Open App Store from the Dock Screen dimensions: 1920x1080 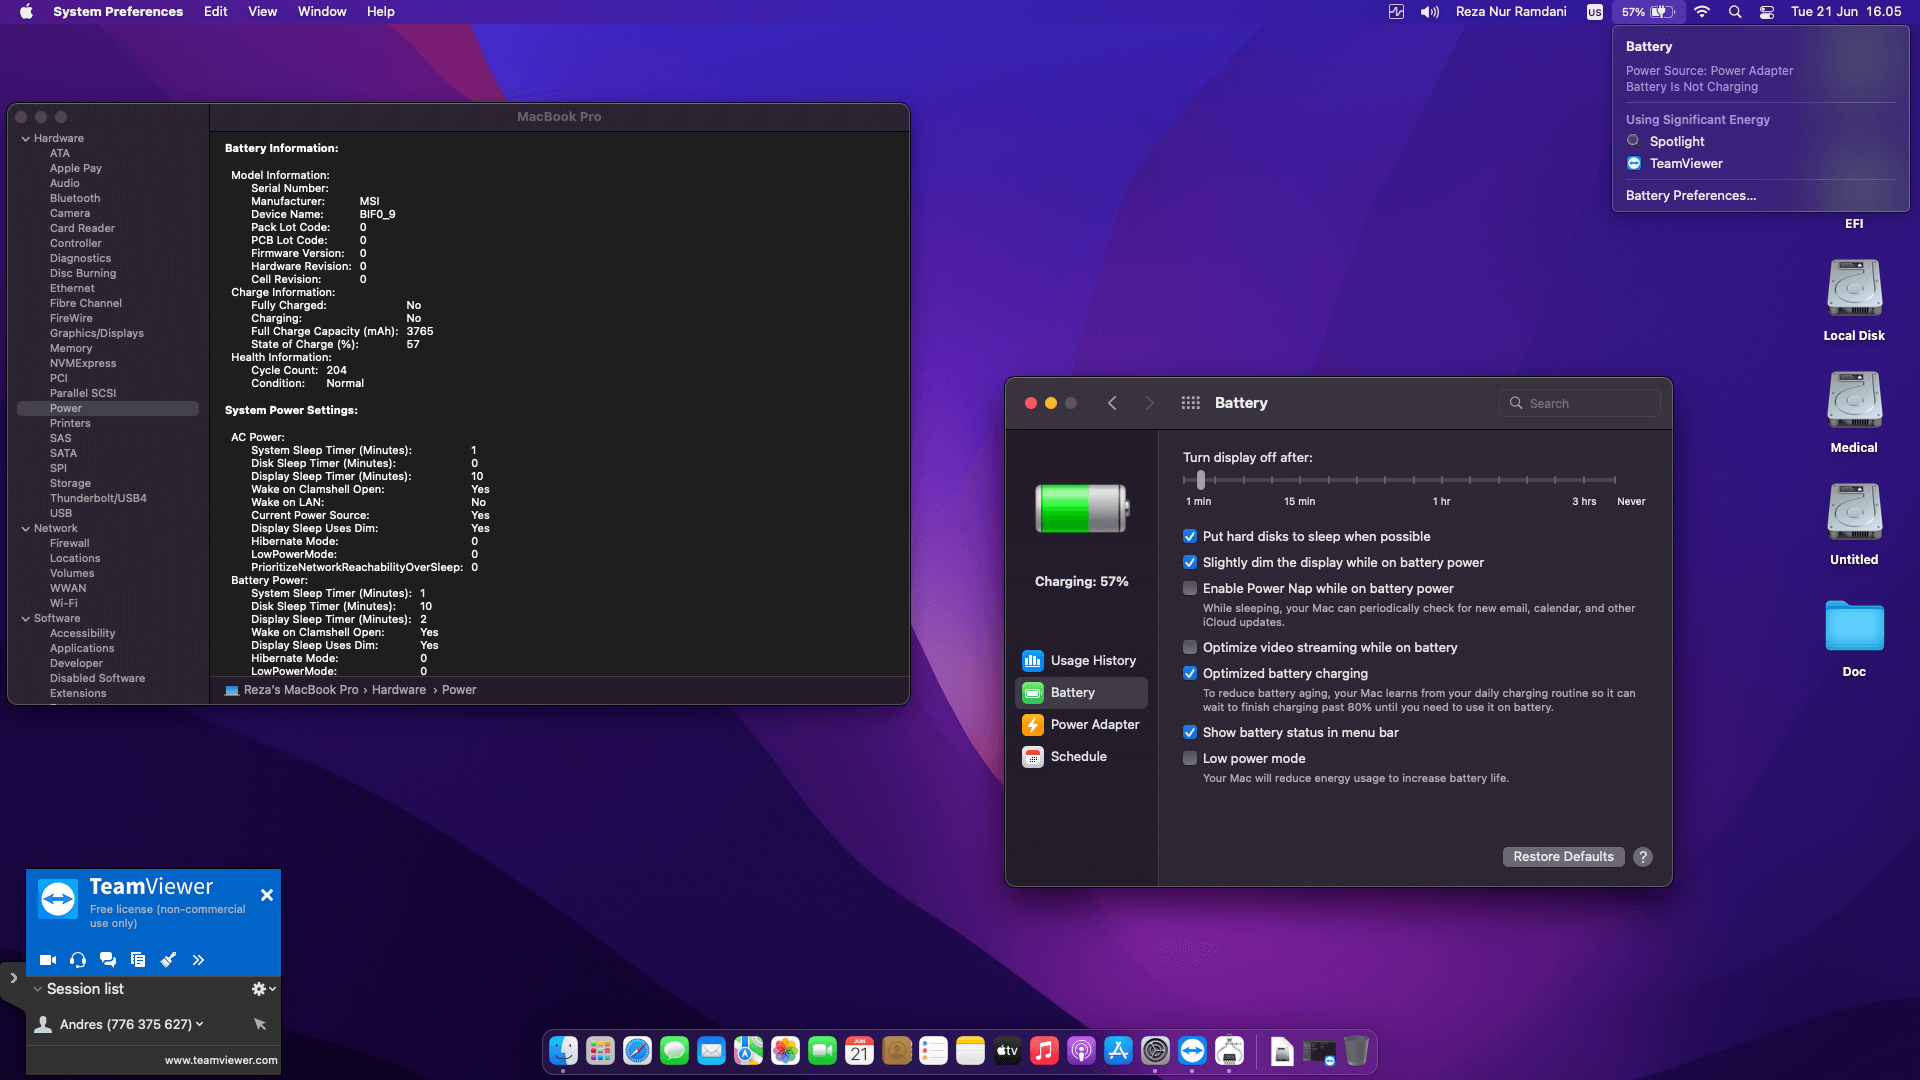[x=1118, y=1051]
